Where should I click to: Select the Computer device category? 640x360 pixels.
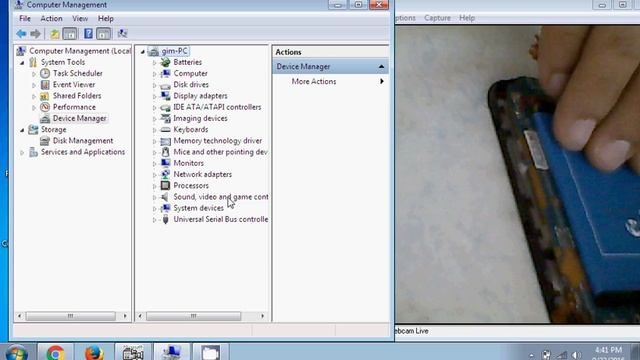pos(190,73)
